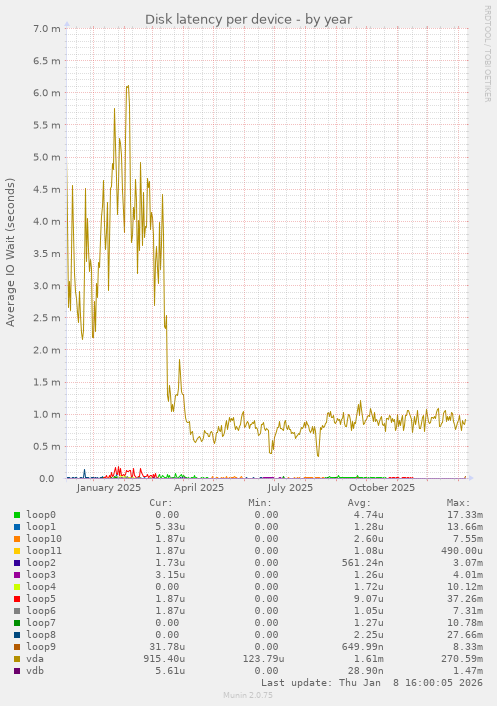Click the '3.5 m' y-axis tick label
The image size is (497, 706).
[46, 253]
